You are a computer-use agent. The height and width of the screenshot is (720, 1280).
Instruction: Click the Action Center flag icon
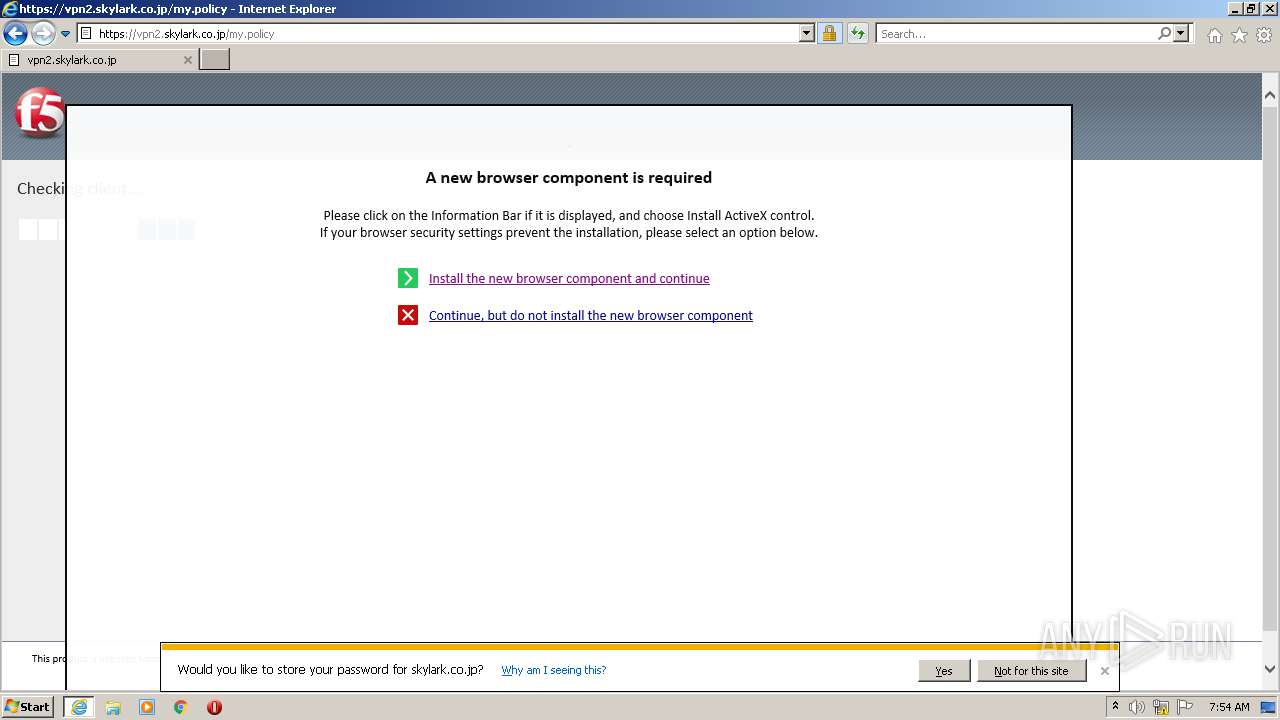click(x=1185, y=707)
